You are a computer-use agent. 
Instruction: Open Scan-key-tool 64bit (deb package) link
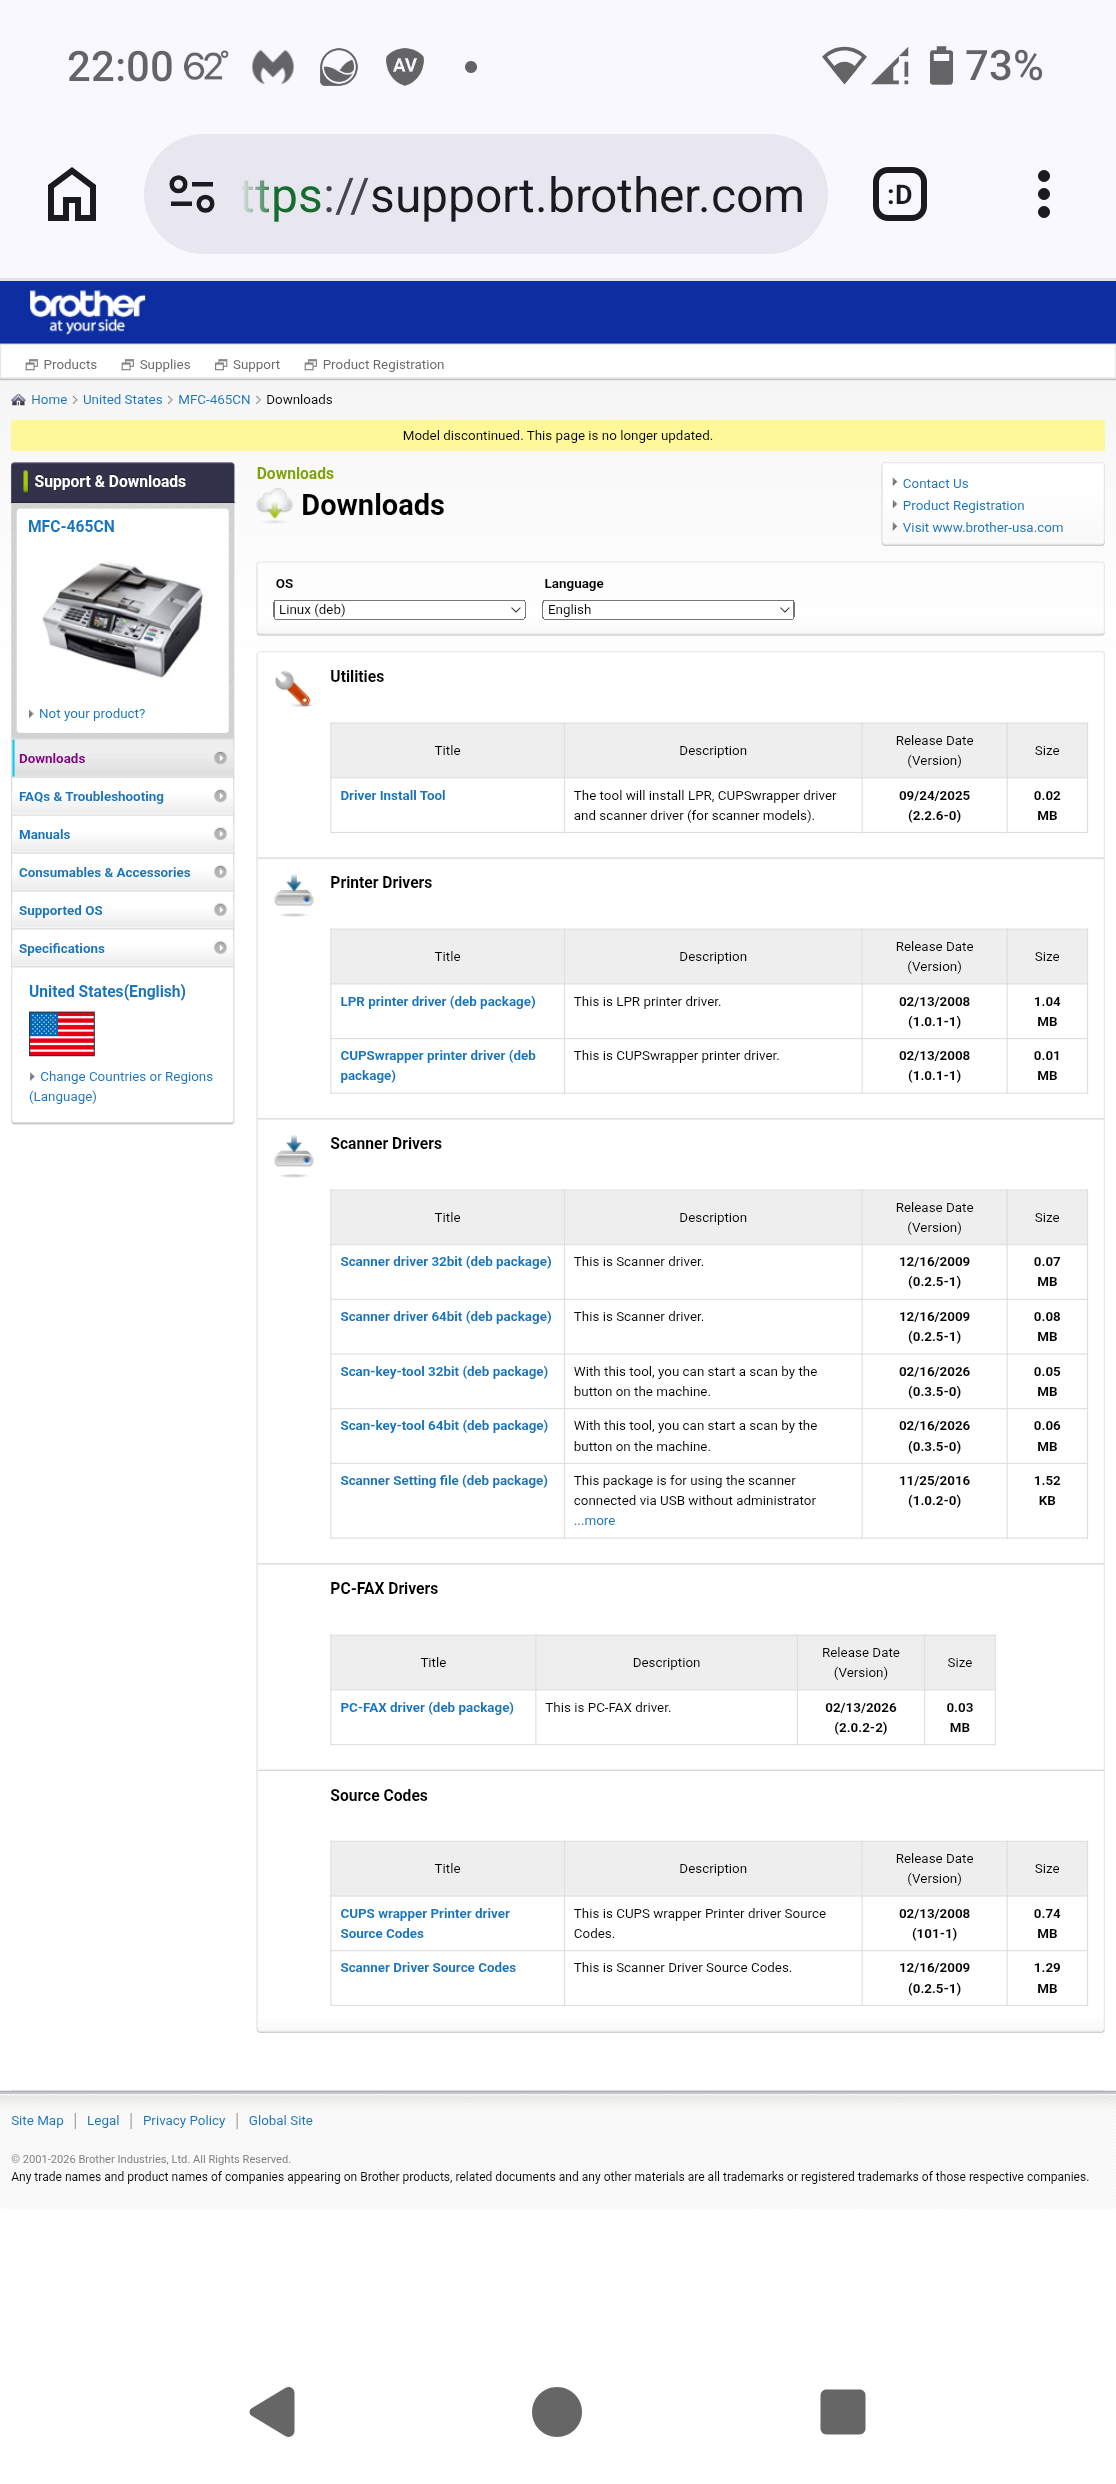pos(444,1426)
